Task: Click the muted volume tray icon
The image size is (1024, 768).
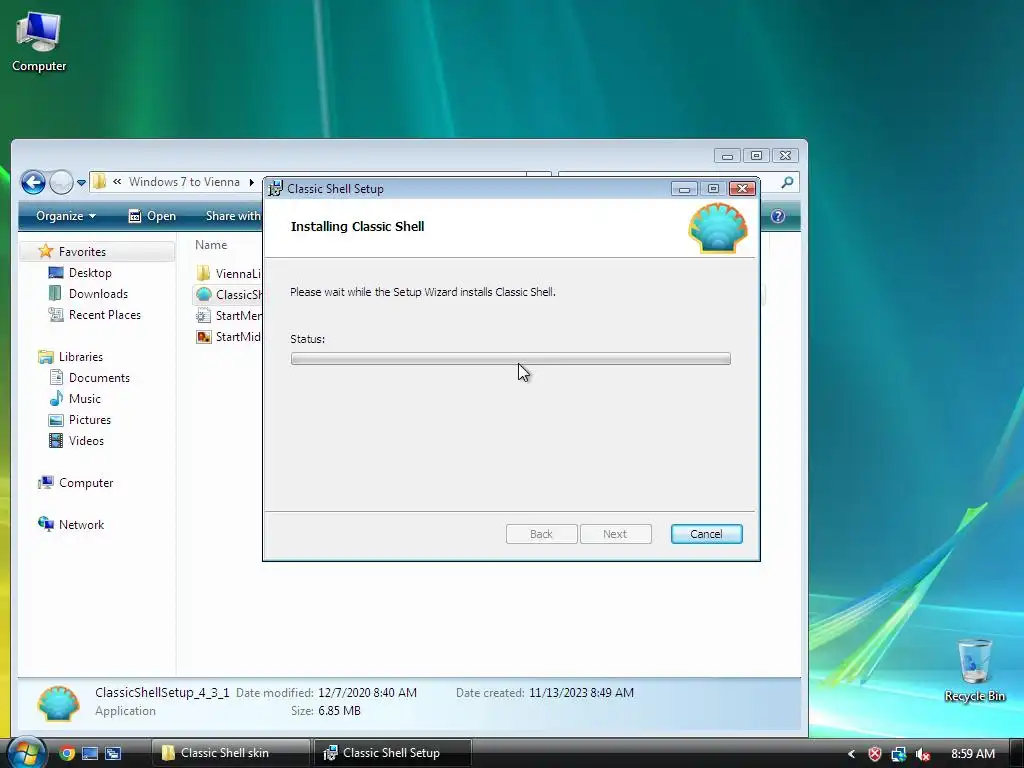Action: coord(922,754)
